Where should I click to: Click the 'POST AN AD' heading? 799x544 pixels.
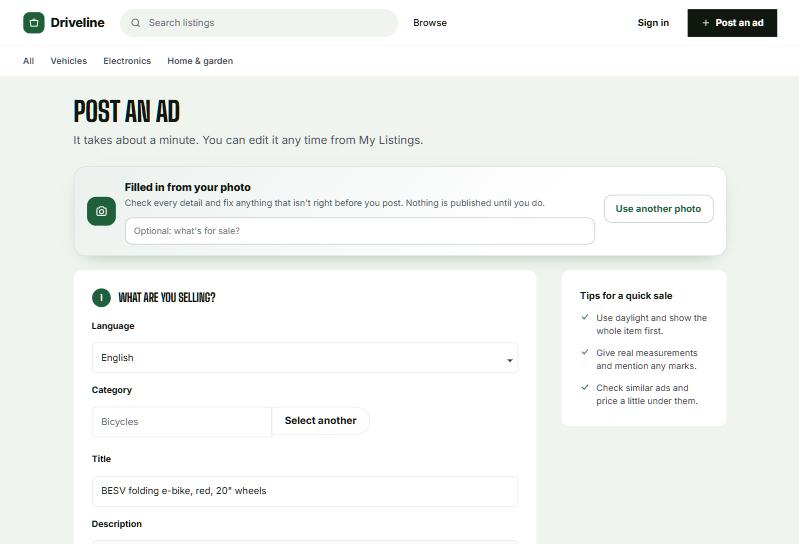[127, 112]
